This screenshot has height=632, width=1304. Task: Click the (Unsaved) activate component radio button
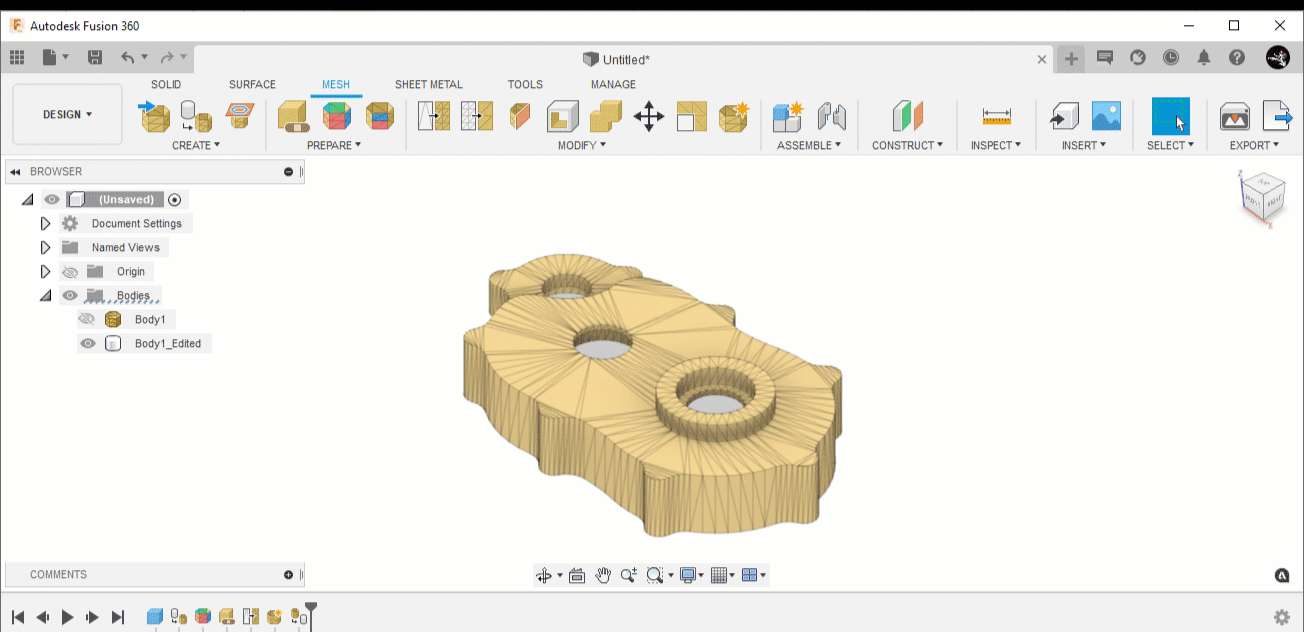click(x=175, y=200)
